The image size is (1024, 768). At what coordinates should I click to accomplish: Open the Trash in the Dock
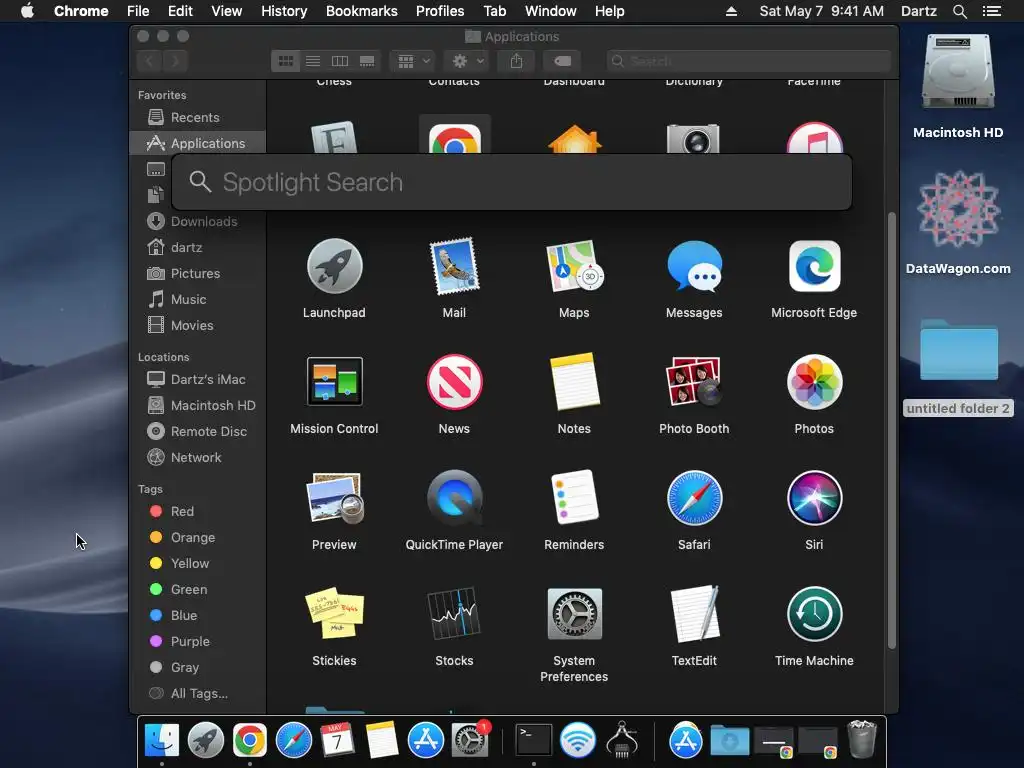tap(861, 739)
